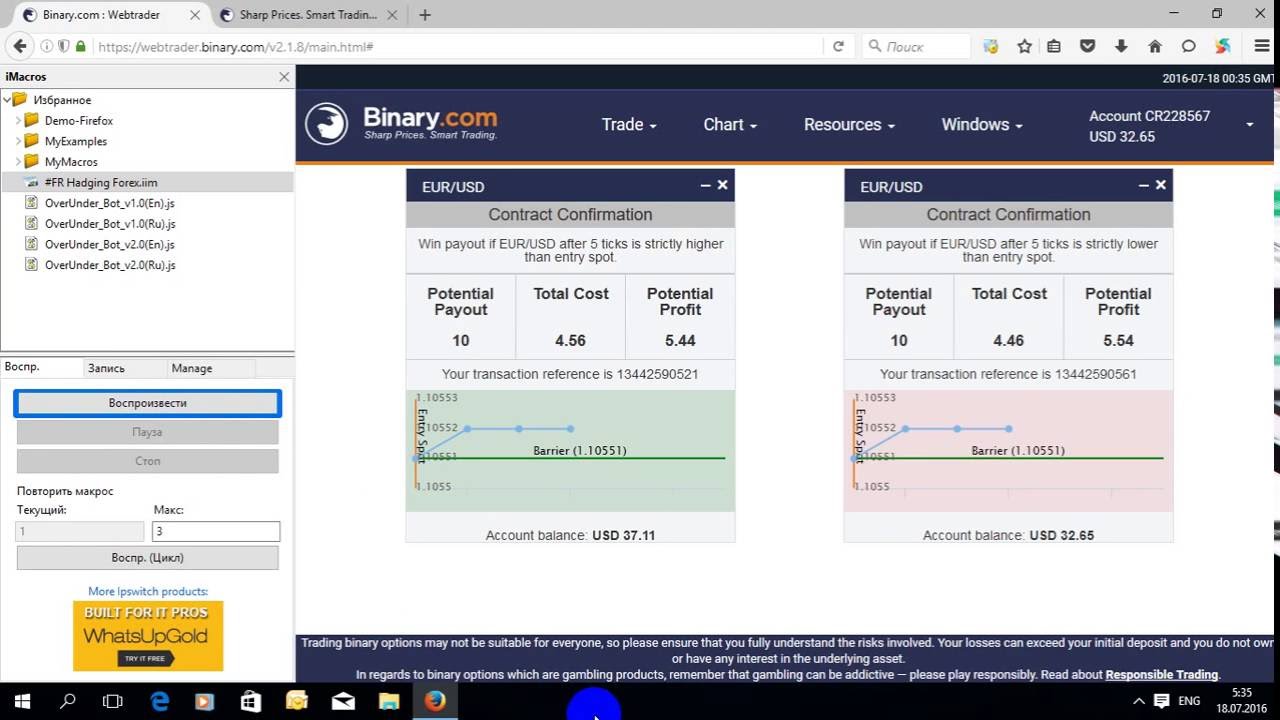Click the Поиск search box

coord(915,46)
